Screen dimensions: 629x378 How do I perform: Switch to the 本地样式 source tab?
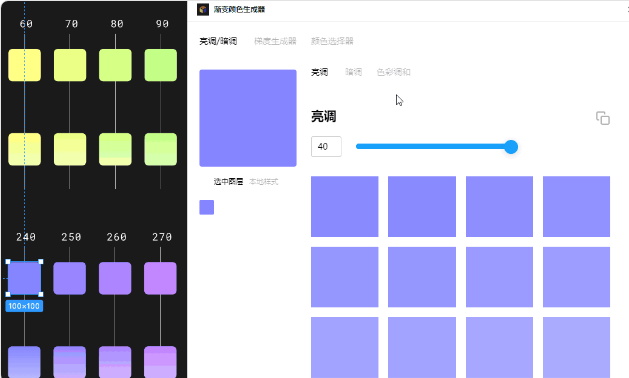264,182
